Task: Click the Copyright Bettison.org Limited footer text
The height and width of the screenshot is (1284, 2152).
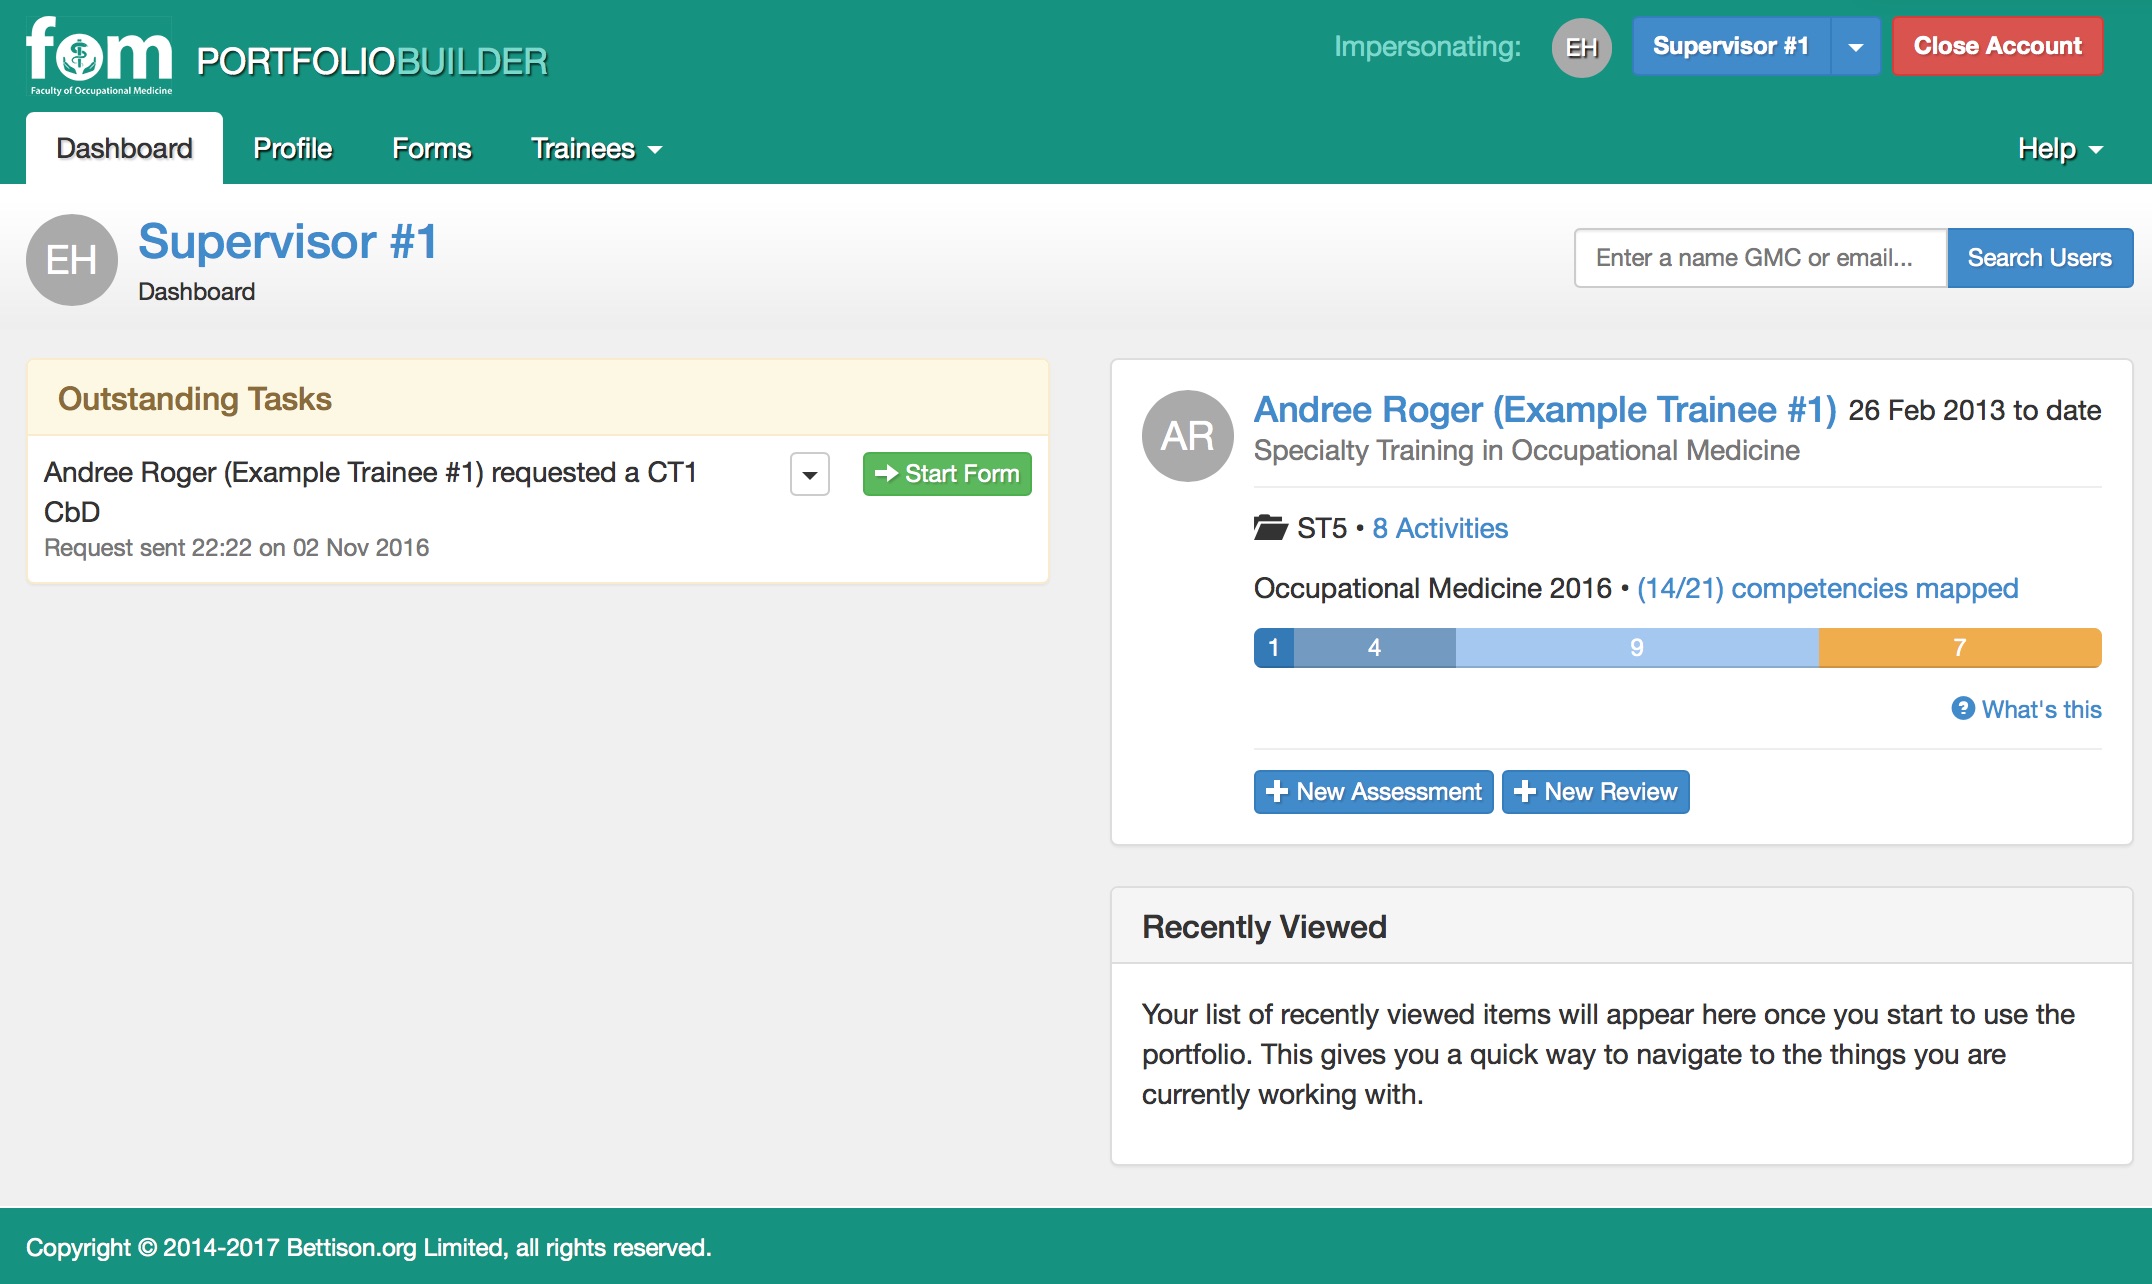Action: click(x=369, y=1248)
